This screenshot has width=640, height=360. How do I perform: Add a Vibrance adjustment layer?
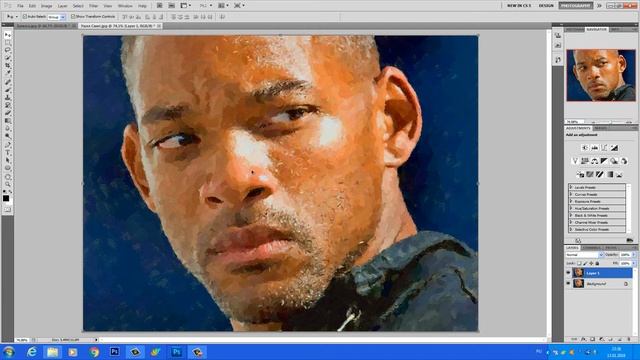point(575,161)
